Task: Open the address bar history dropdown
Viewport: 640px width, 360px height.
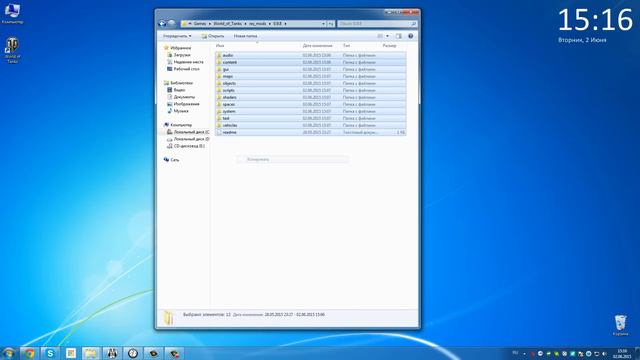Action: 323,24
